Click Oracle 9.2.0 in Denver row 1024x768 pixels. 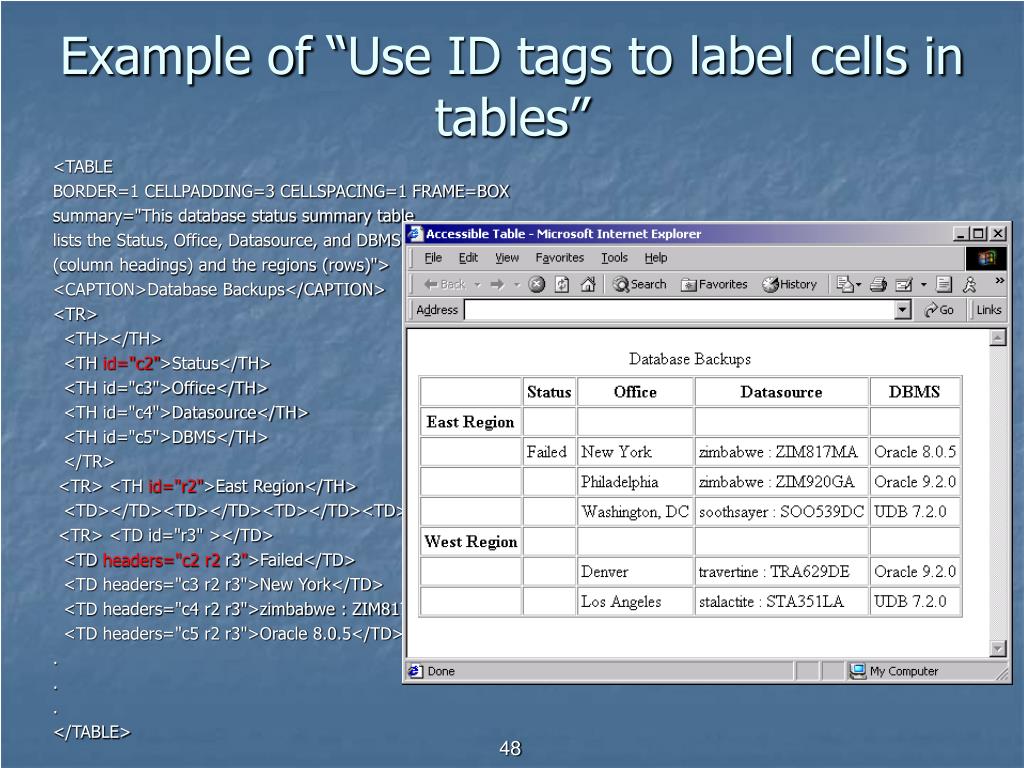coord(914,571)
